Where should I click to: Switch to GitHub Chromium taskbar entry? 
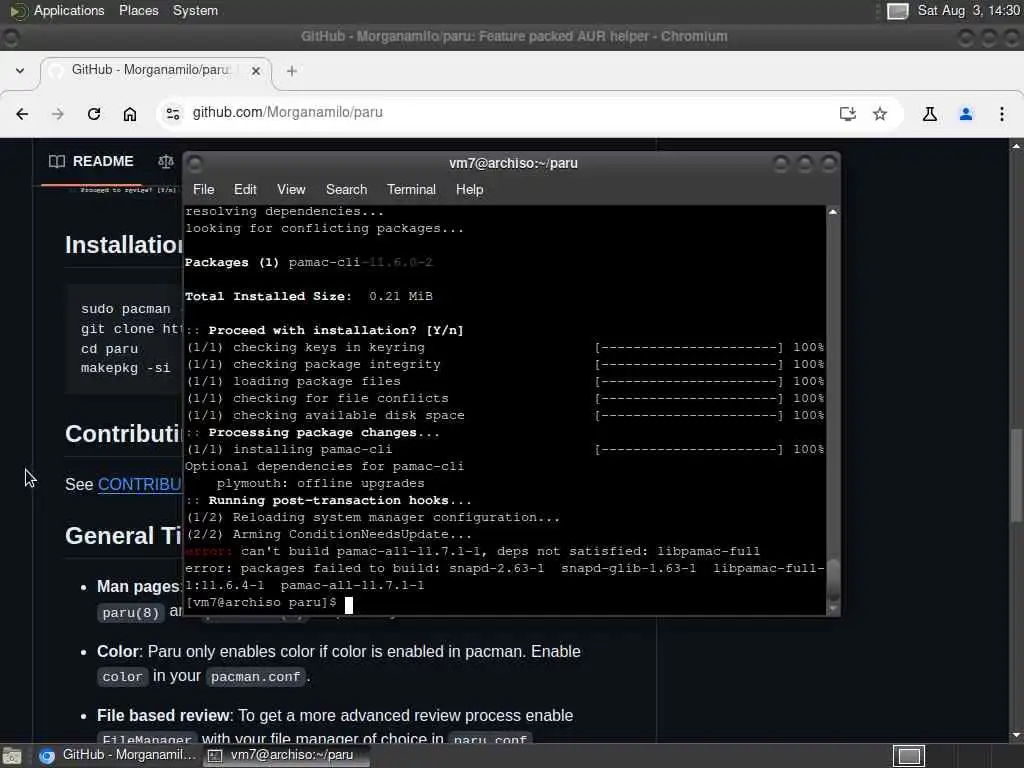click(118, 756)
